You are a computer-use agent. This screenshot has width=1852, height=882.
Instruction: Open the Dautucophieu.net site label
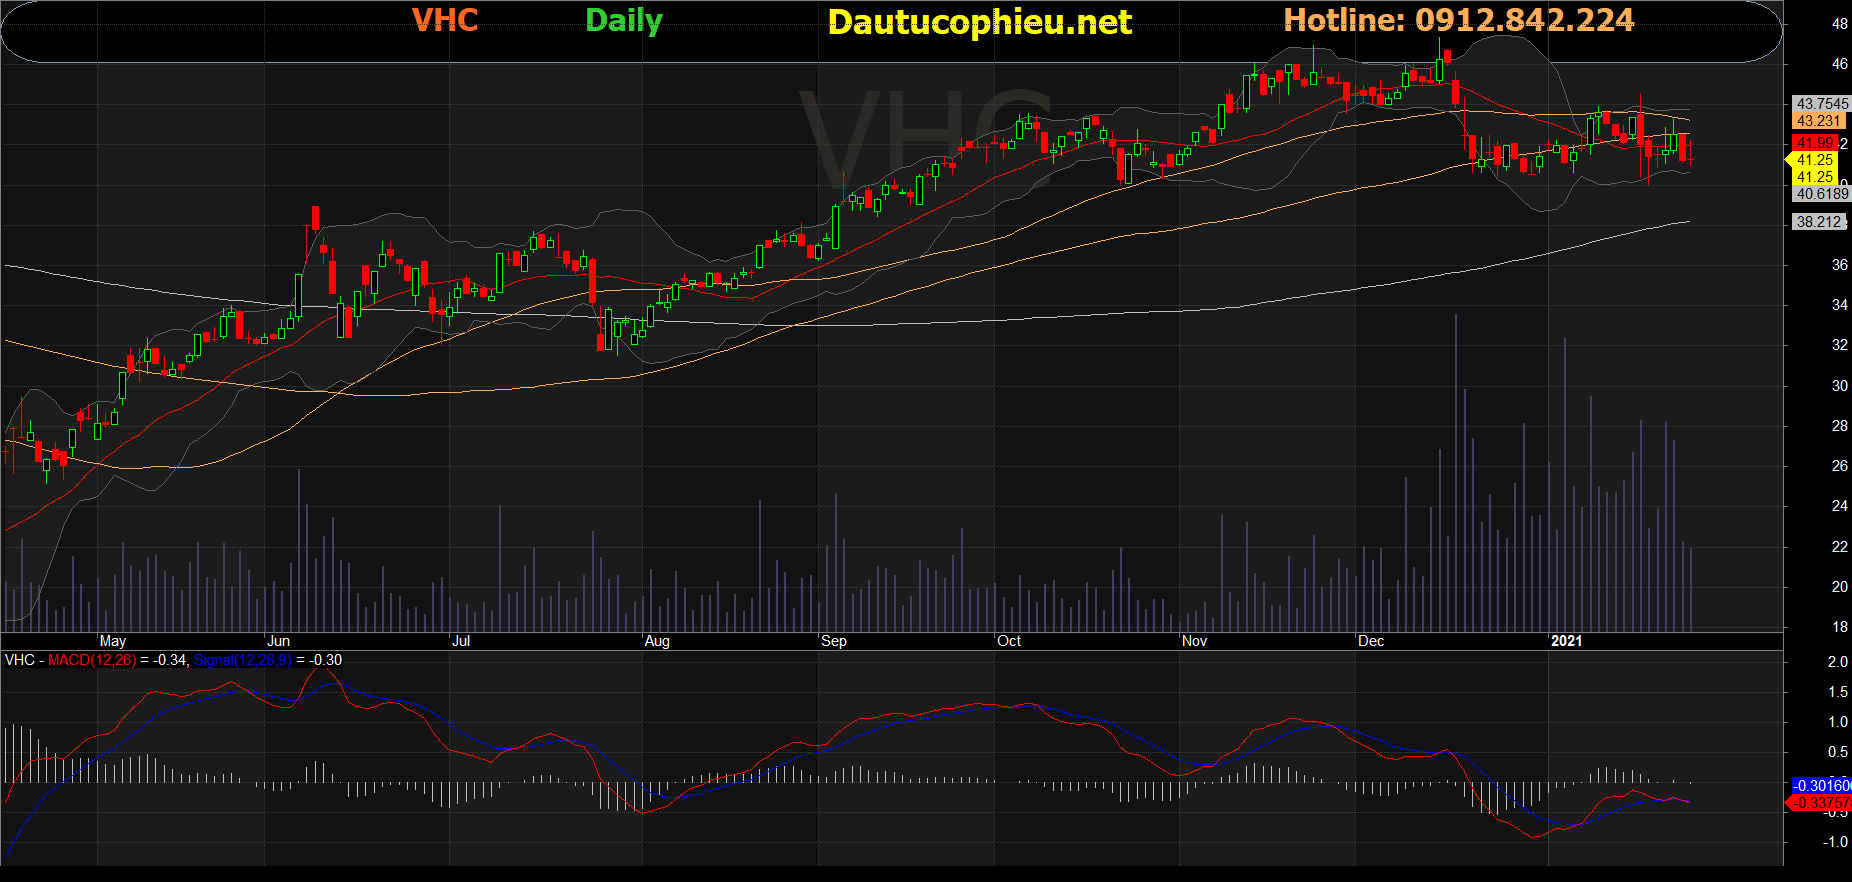(980, 22)
